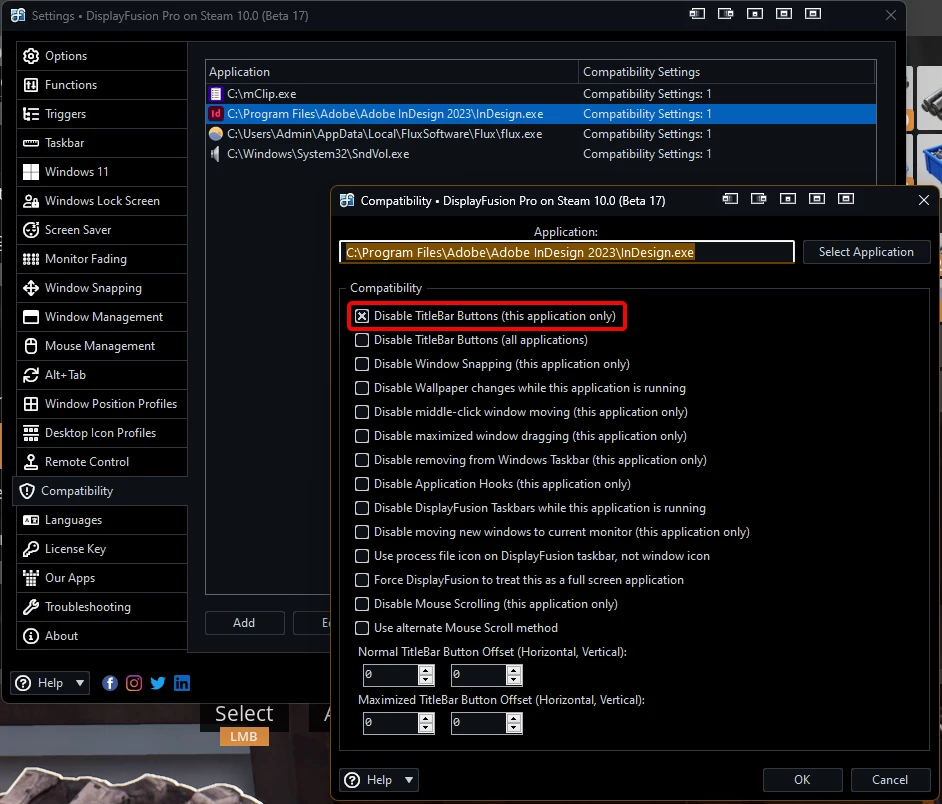Go to Window Management section
942x804 pixels.
click(102, 317)
